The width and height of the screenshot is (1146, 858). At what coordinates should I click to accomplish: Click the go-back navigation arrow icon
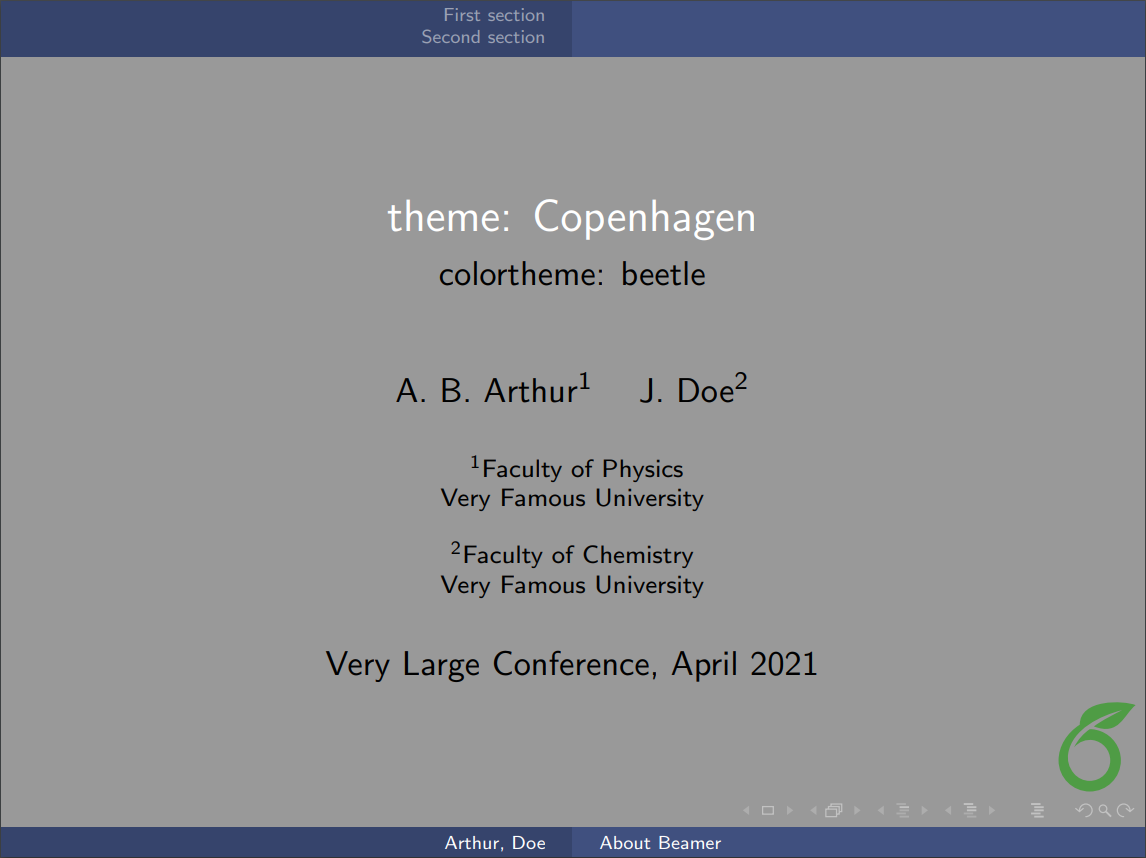(x=1084, y=810)
